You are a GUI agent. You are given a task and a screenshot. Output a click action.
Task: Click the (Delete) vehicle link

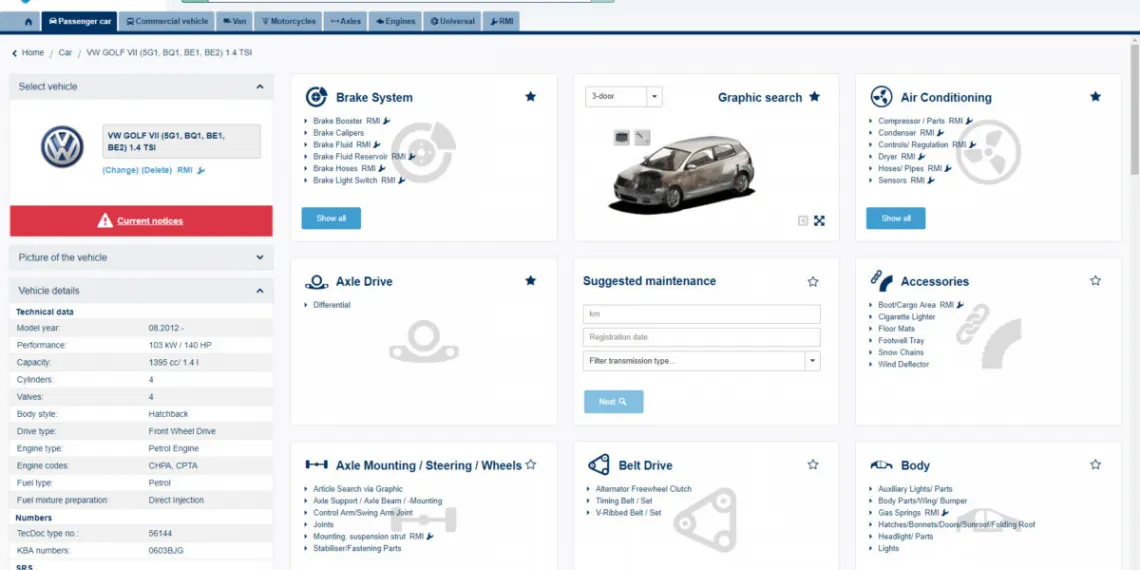[156, 170]
